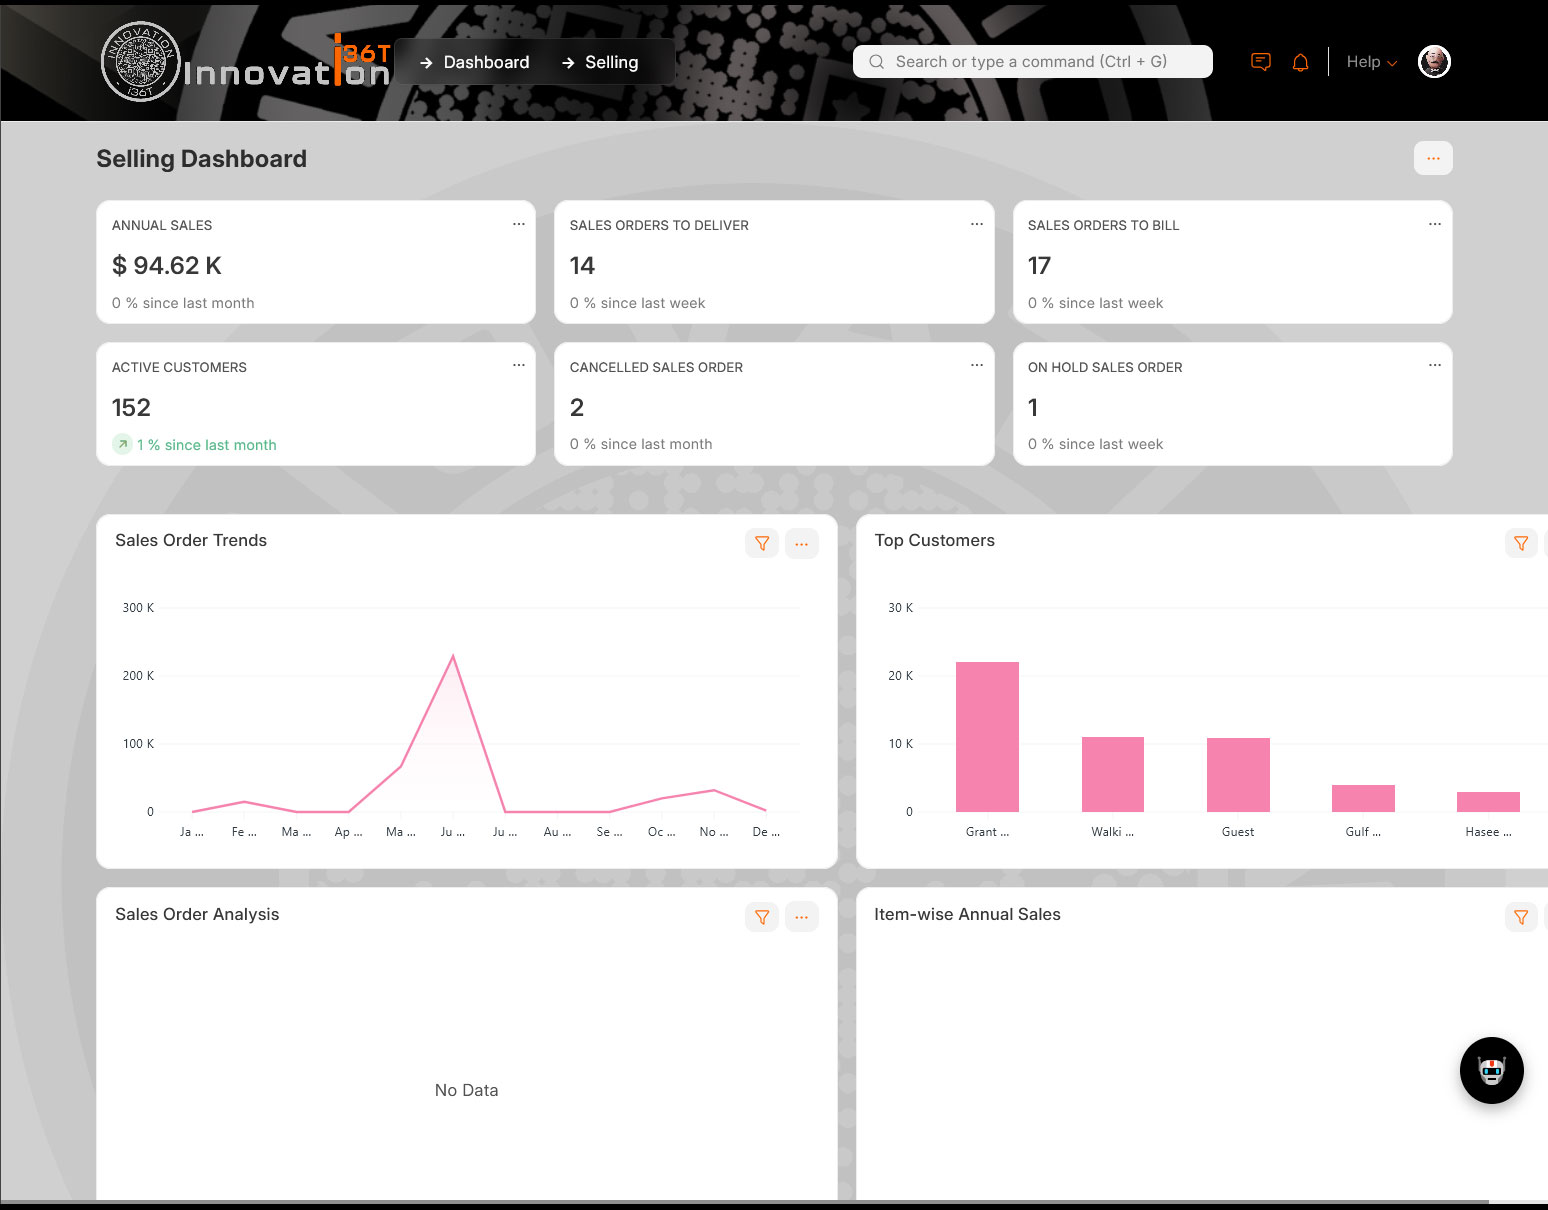Click filter icon on Item-wise Annual Sales

1520,917
